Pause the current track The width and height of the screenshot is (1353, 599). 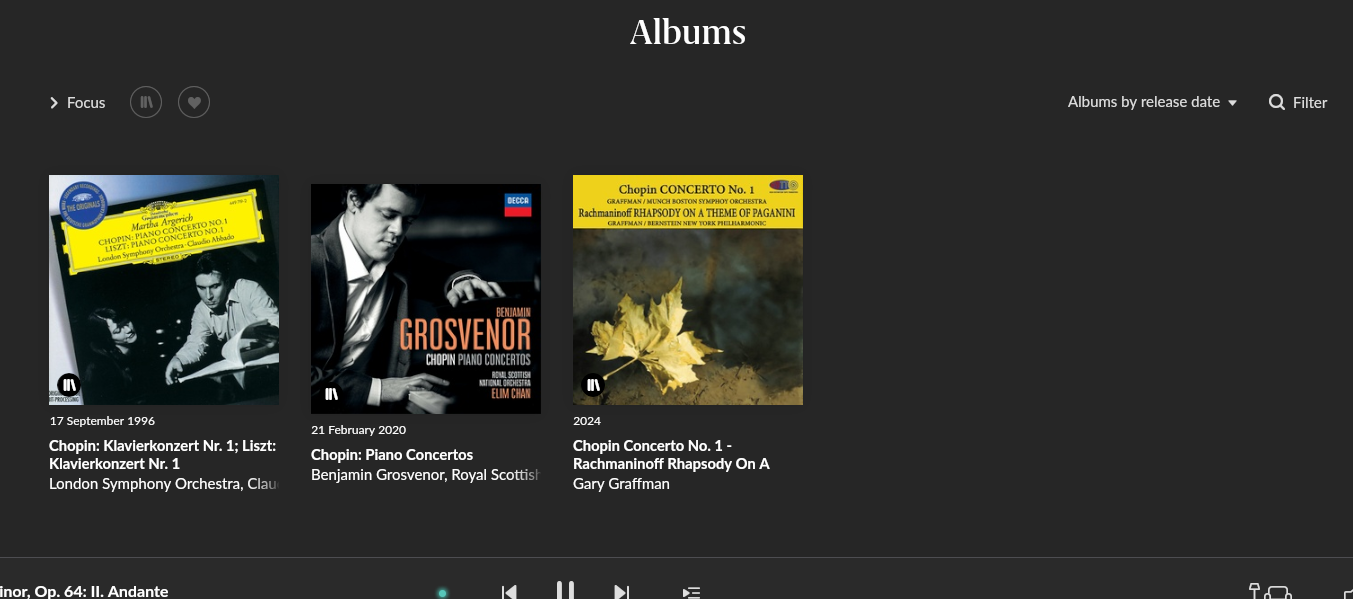pos(565,591)
